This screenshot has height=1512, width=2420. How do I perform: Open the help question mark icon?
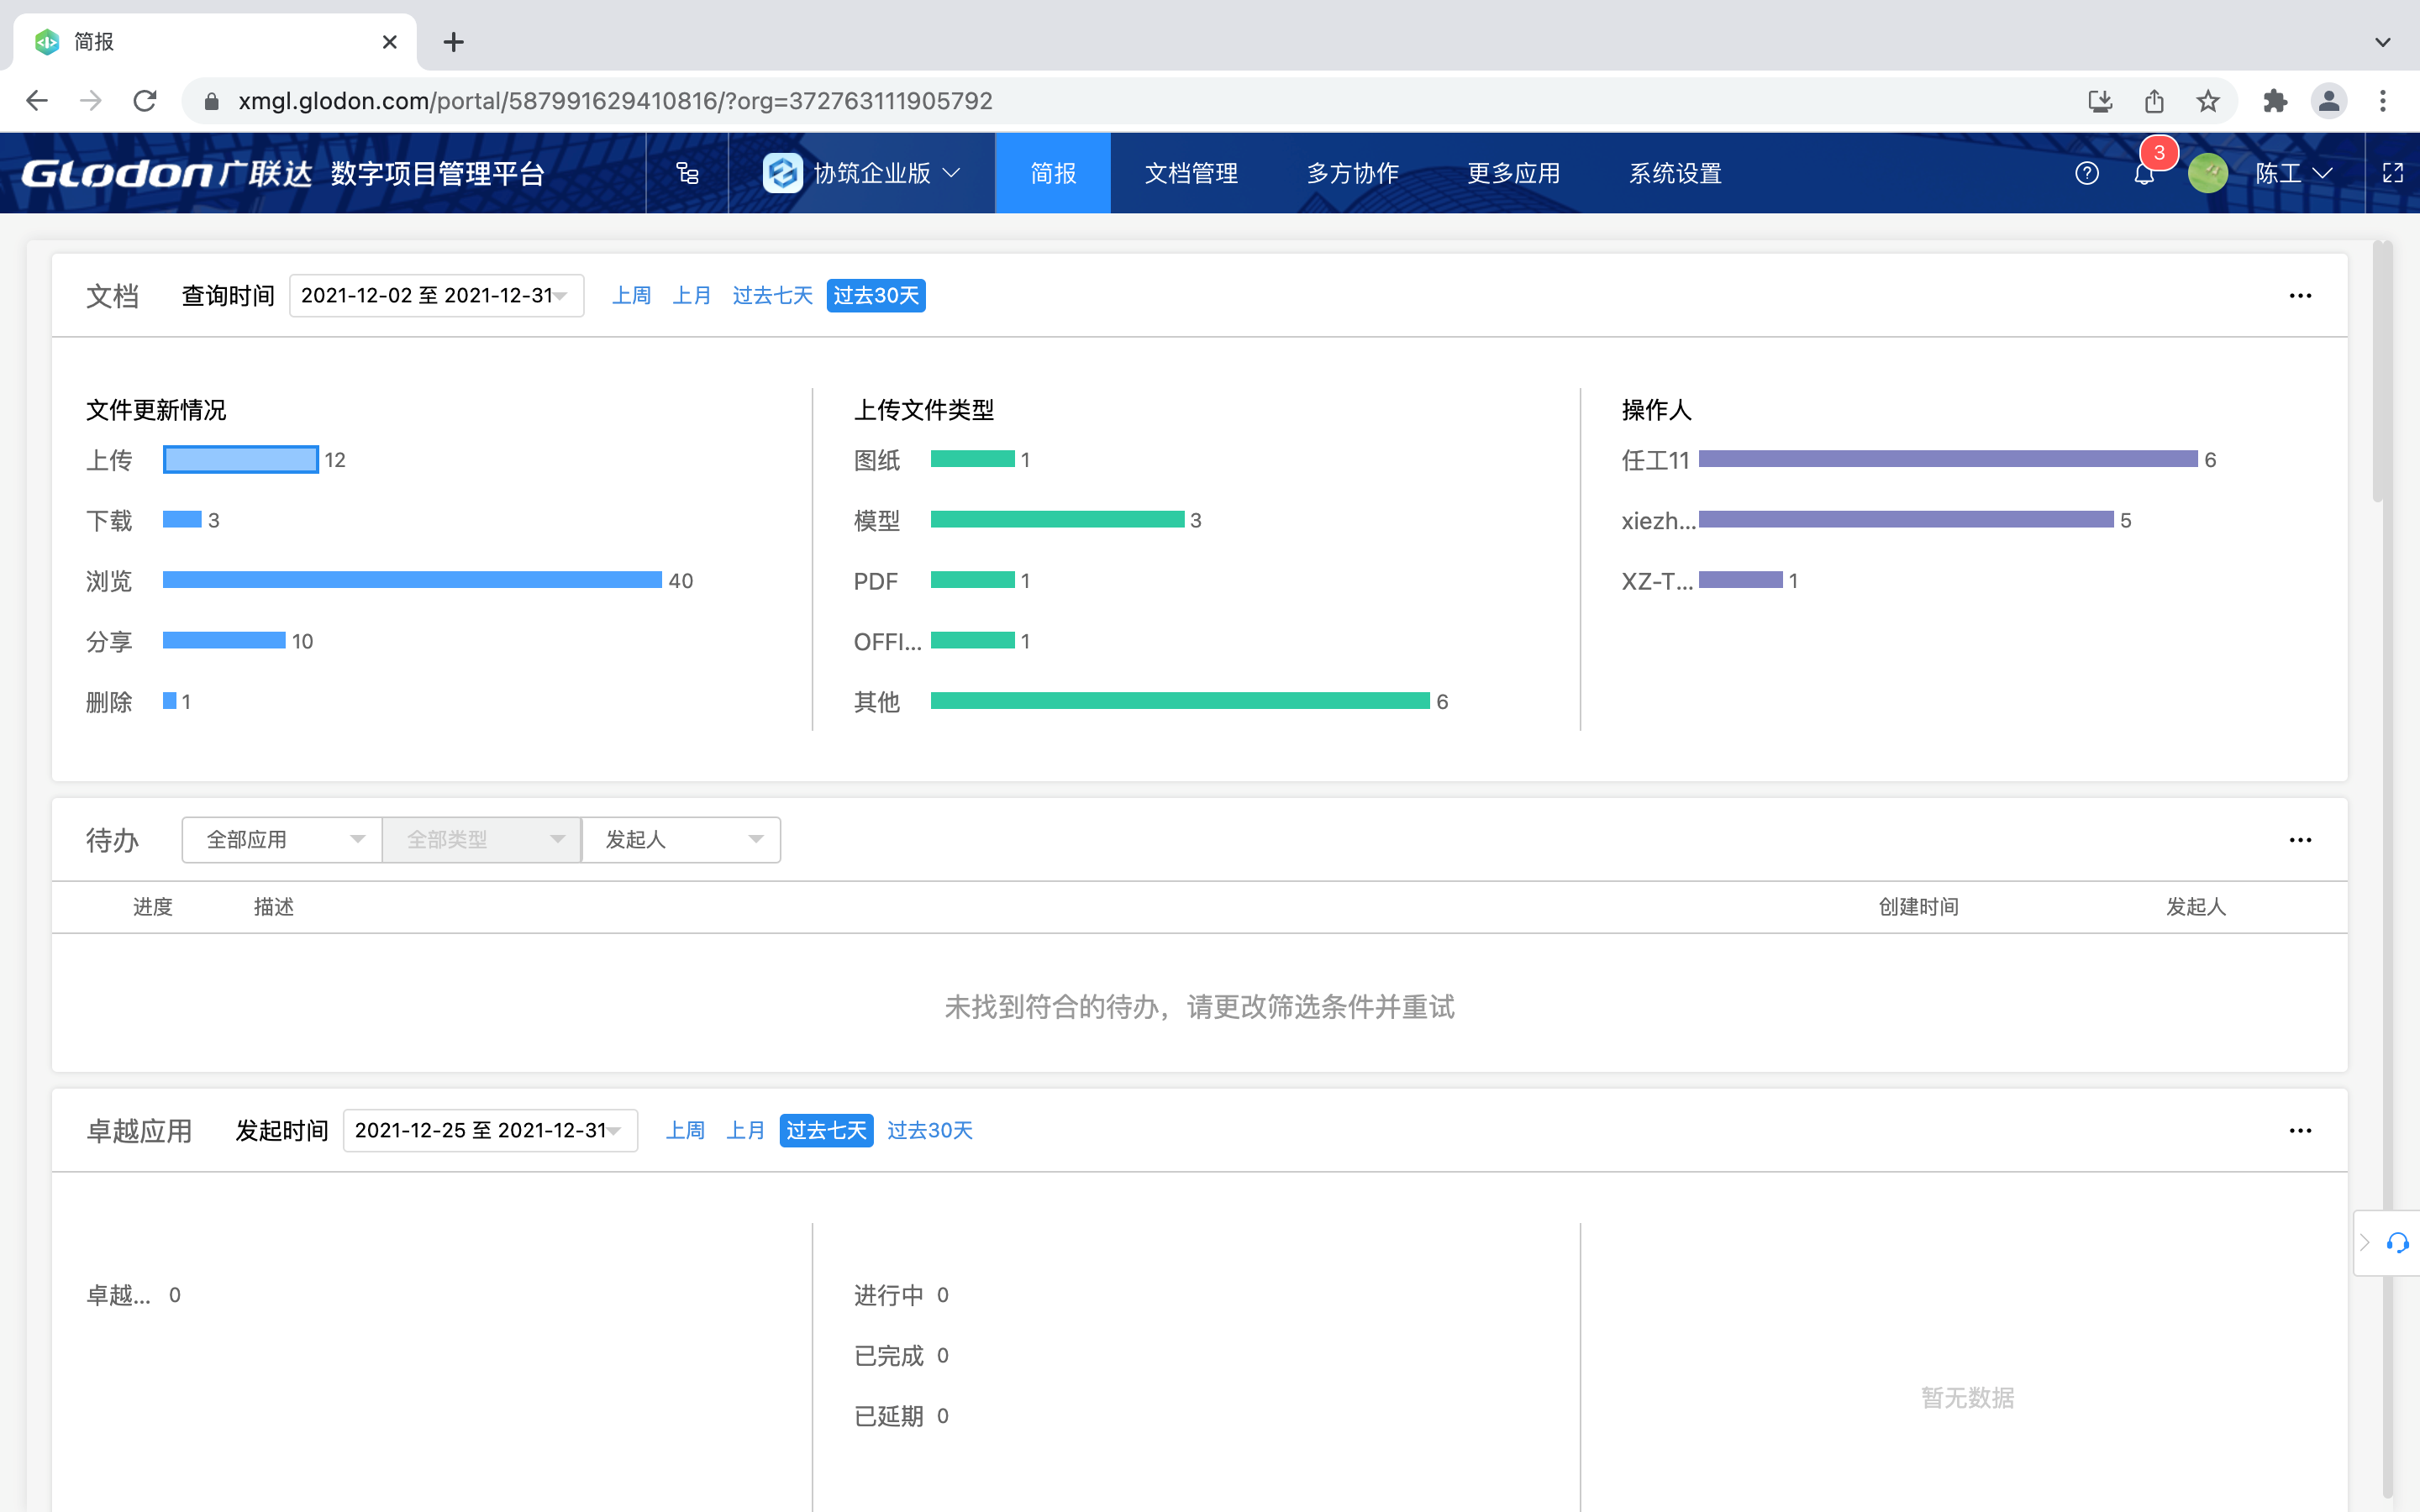coord(2088,172)
